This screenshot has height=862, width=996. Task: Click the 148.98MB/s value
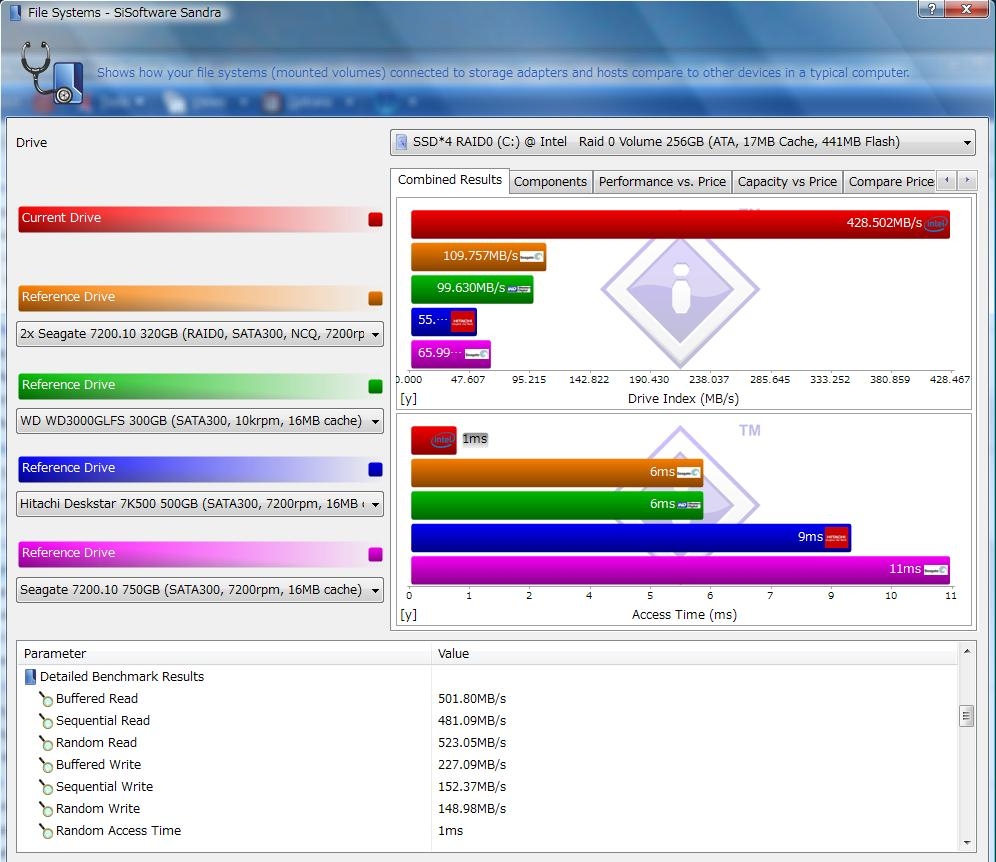tap(472, 809)
